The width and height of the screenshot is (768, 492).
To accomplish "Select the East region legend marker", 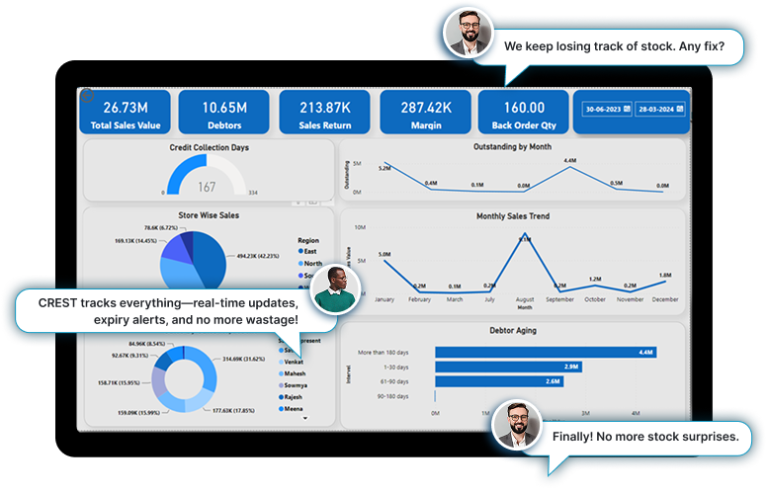I will point(300,251).
